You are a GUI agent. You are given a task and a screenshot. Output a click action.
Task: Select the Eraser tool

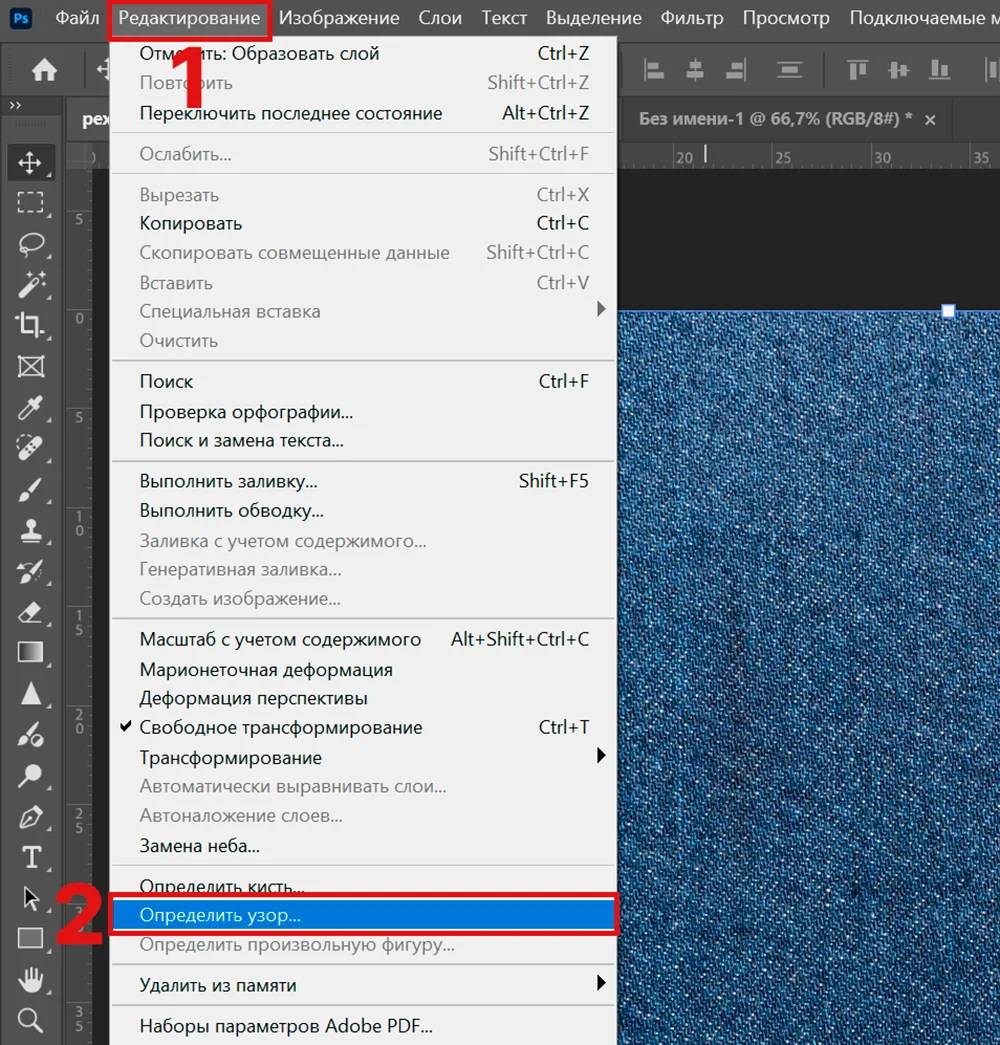(x=30, y=612)
